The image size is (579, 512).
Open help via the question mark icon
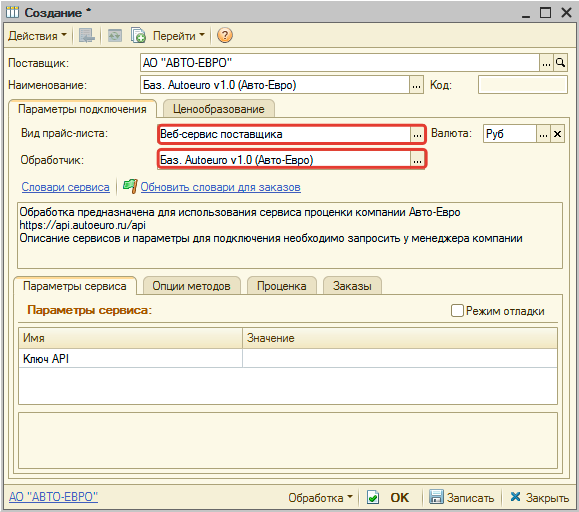click(x=225, y=35)
